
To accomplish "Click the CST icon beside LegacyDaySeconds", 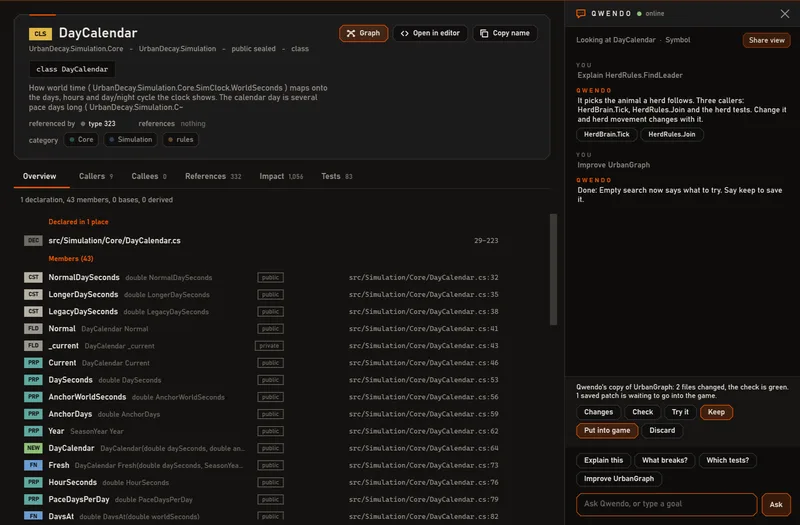I will pos(33,312).
